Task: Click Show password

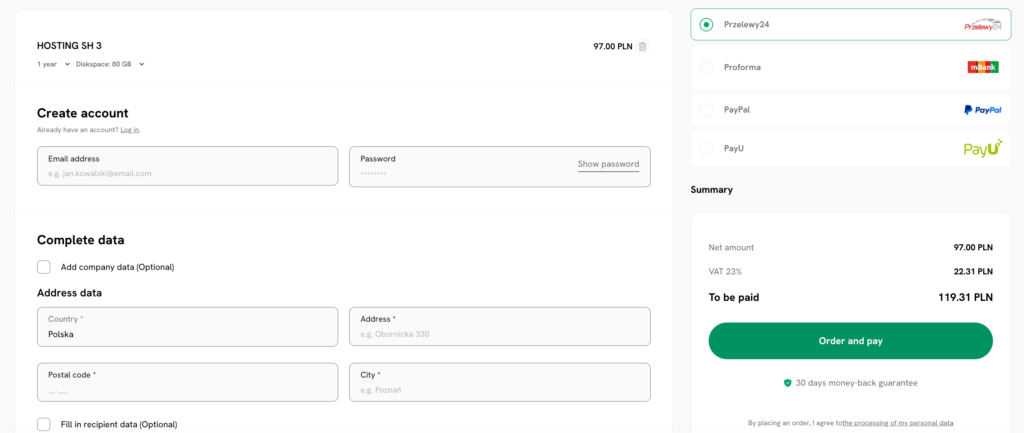Action: pyautogui.click(x=608, y=164)
